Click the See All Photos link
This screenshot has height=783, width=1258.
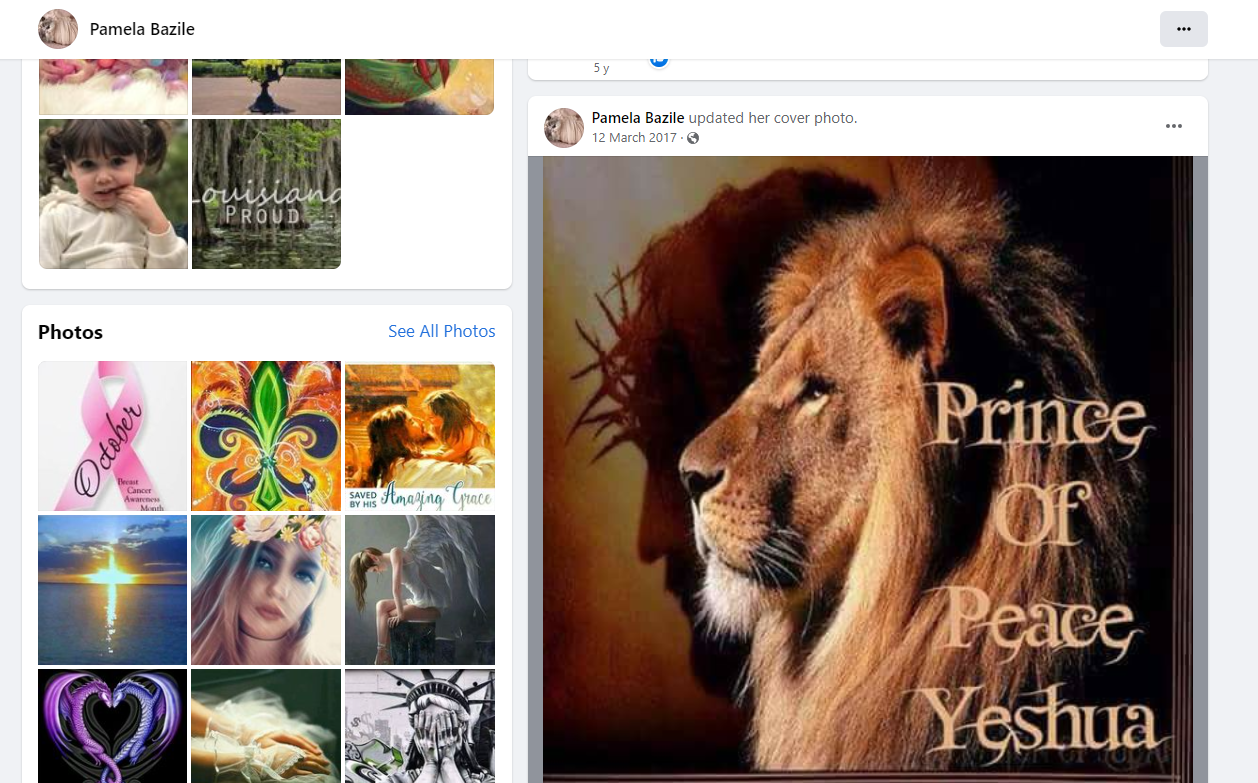click(441, 331)
